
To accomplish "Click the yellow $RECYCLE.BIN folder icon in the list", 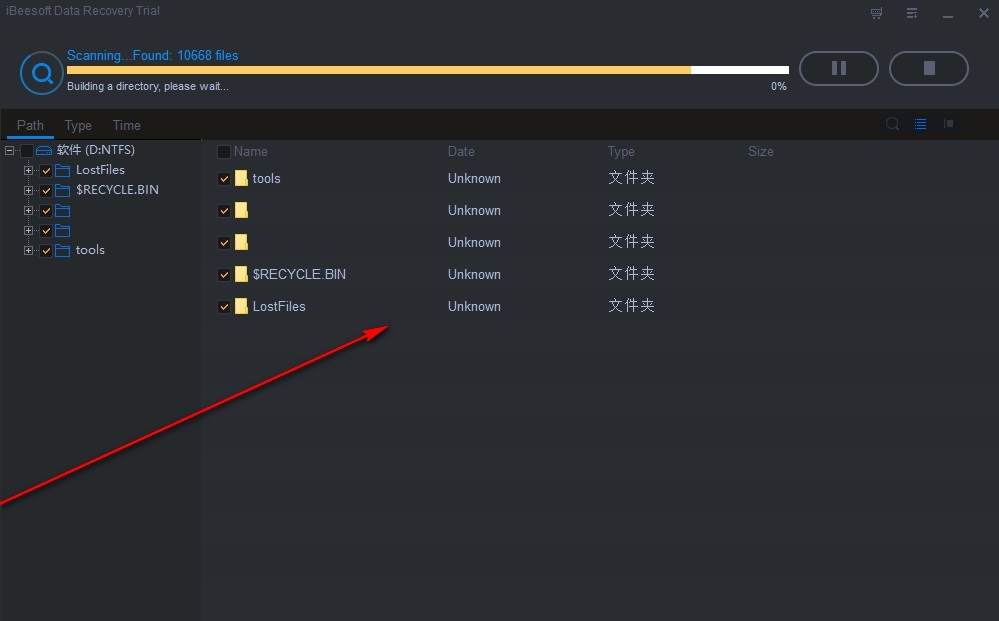I will (x=241, y=275).
